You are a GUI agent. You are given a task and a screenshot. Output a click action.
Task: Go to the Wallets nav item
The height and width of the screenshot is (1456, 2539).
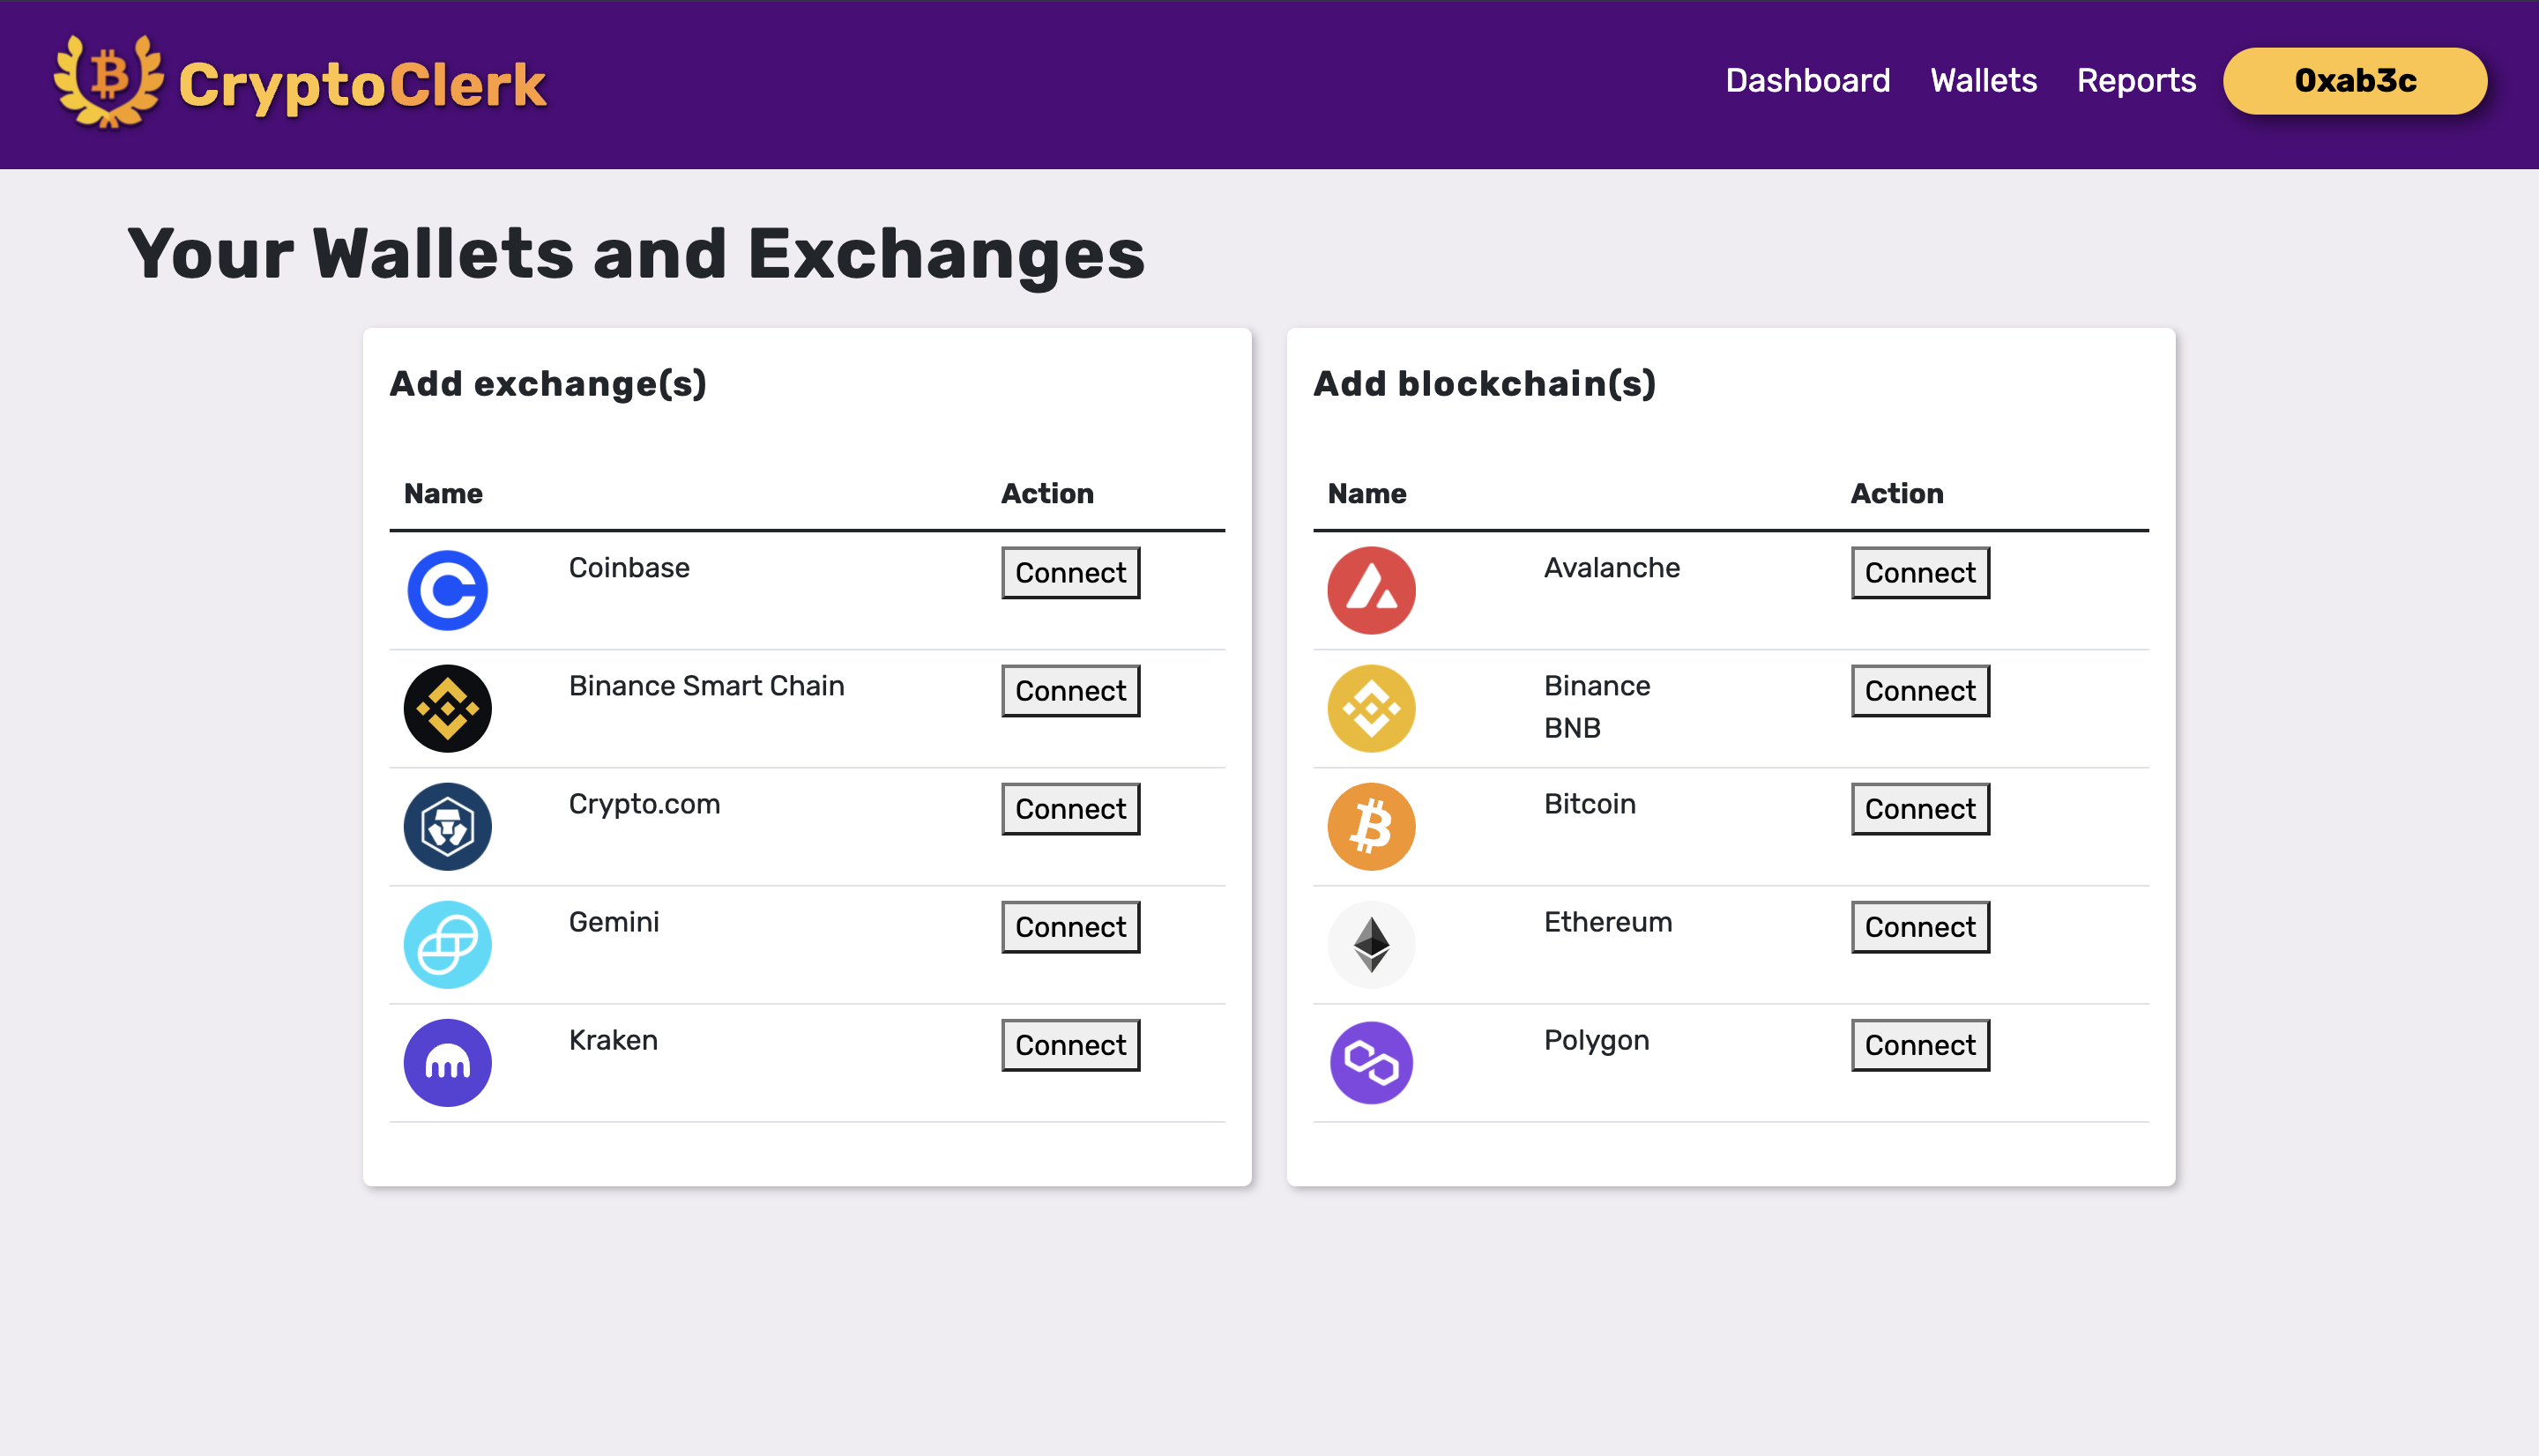(x=1983, y=80)
